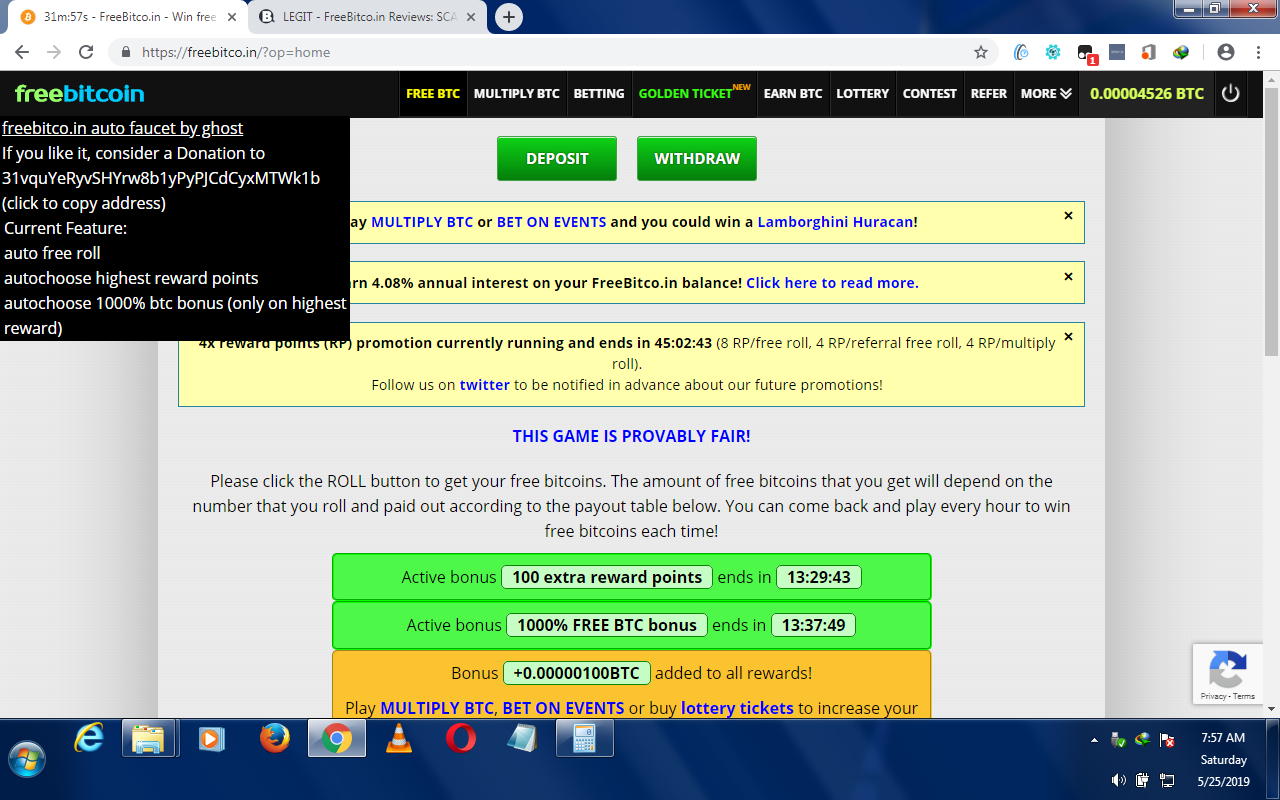Click the page vertical scrollbar thumb
1280x800 pixels.
[1271, 224]
